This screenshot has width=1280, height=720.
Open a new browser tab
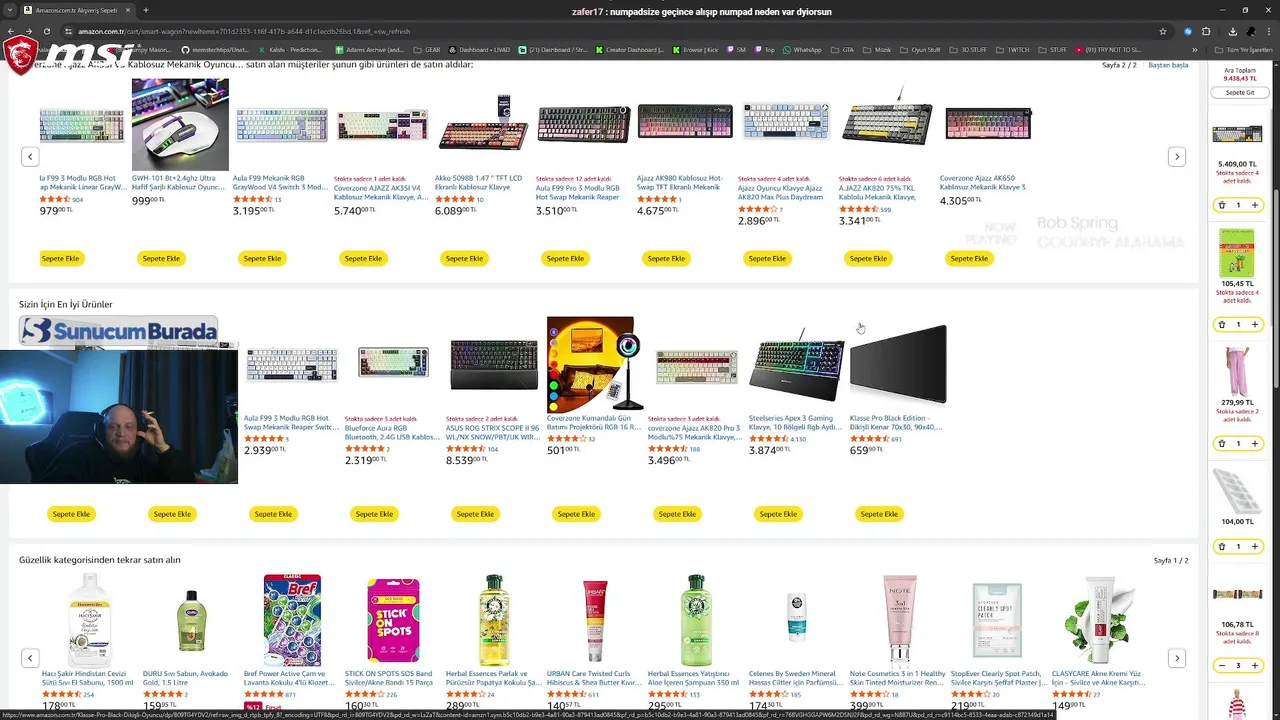146,10
